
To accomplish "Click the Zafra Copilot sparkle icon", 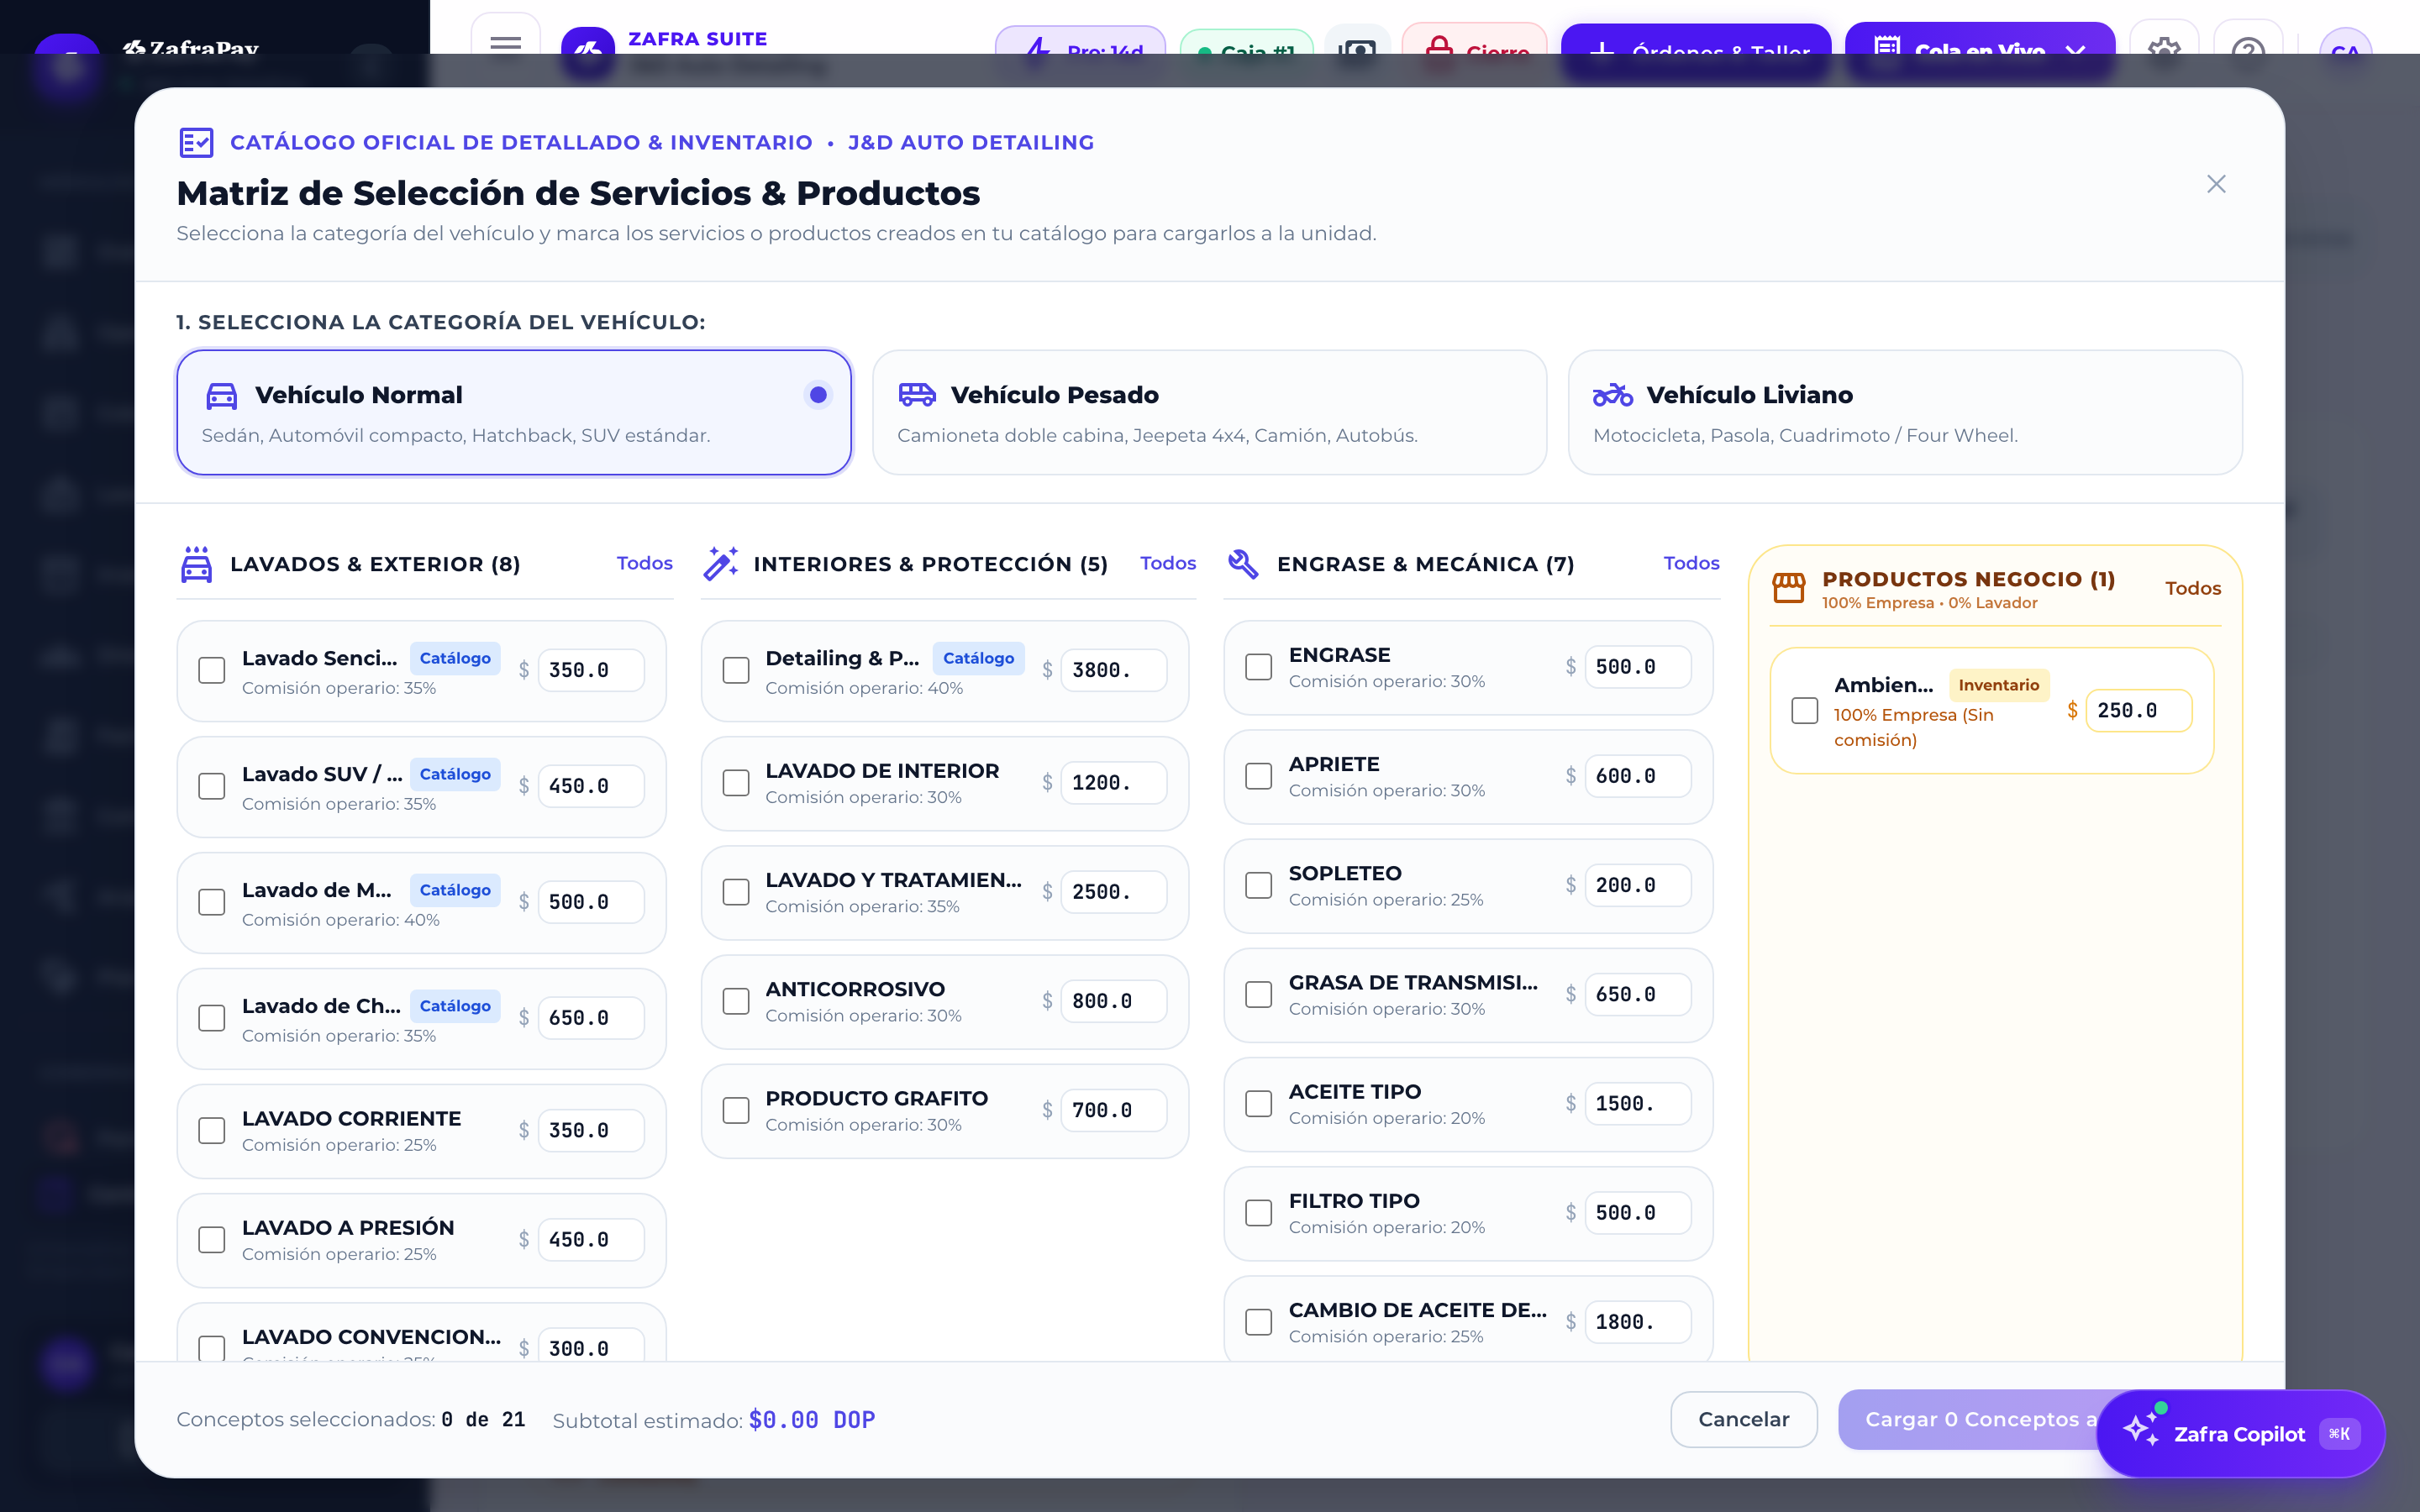I will [x=2140, y=1430].
